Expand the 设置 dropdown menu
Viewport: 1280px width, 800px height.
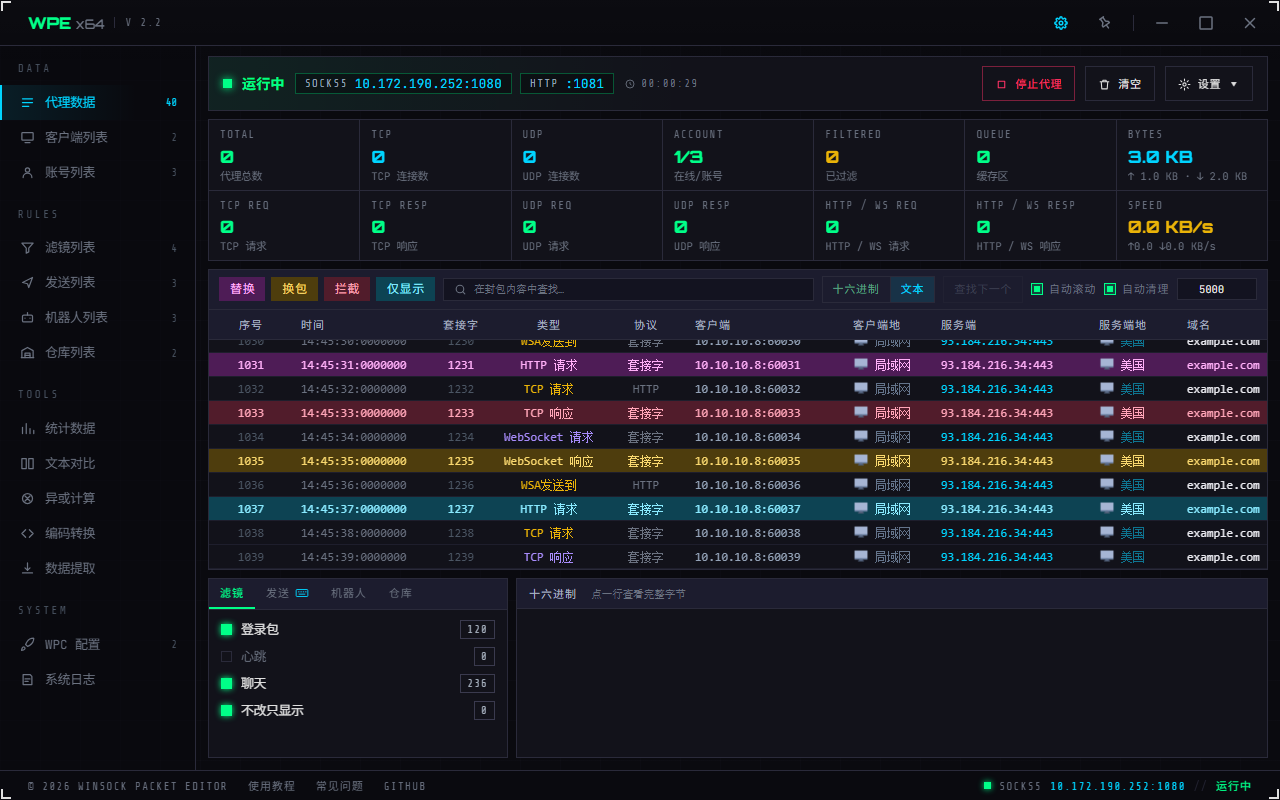click(x=1209, y=84)
